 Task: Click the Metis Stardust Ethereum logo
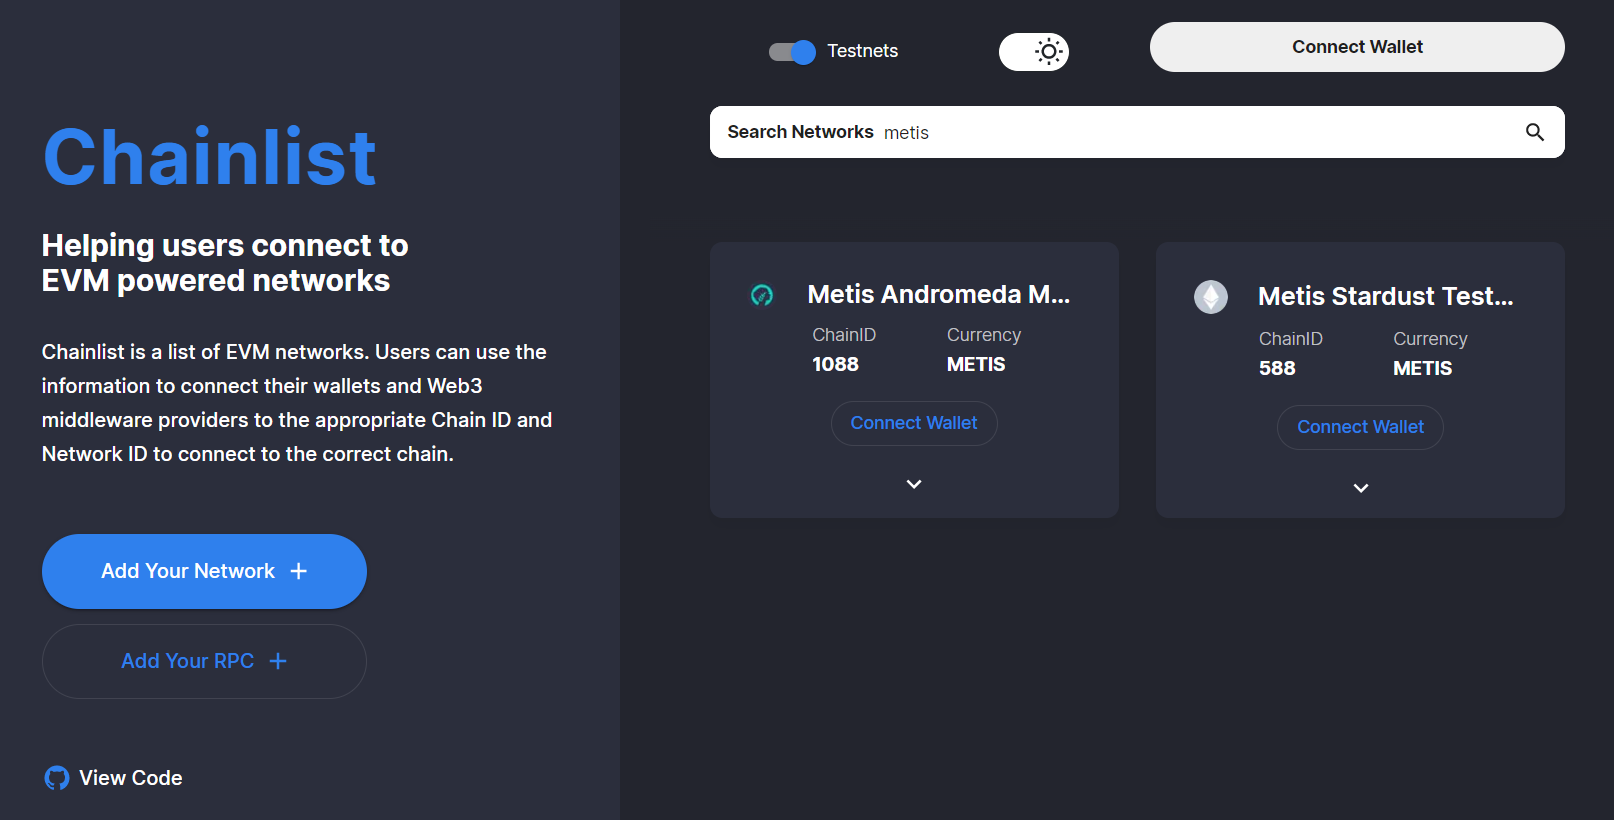point(1211,297)
